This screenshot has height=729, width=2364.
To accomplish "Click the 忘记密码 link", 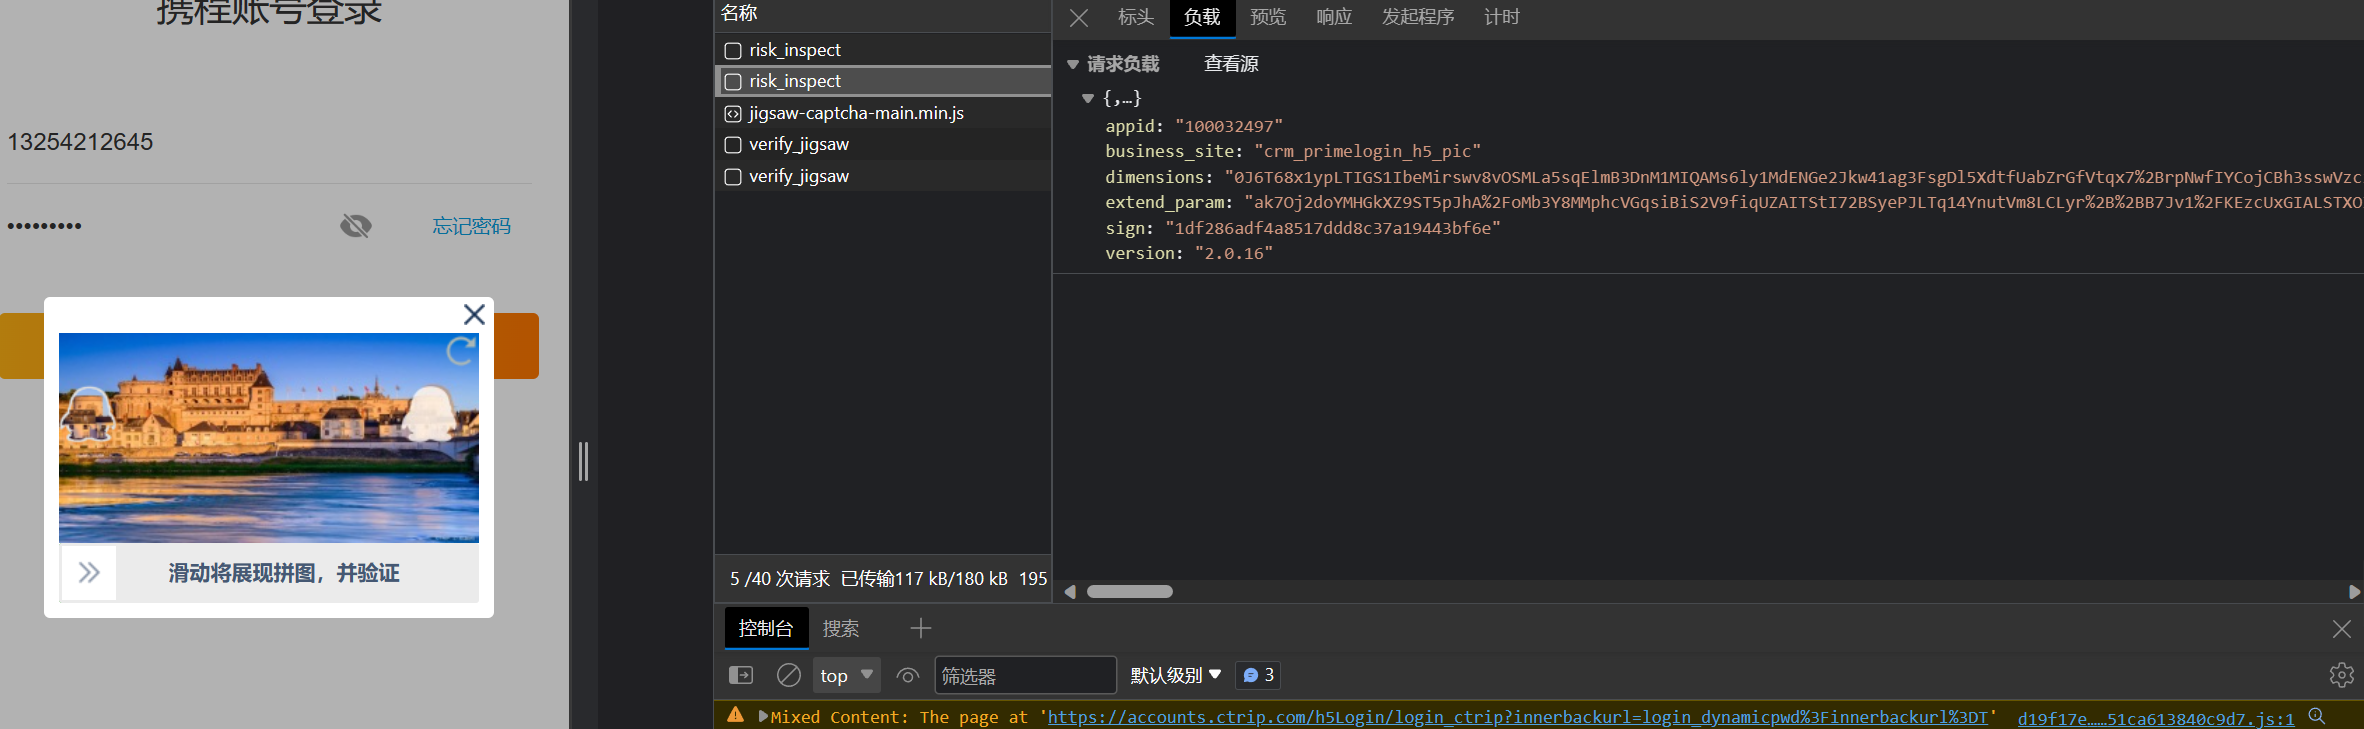I will 472,226.
